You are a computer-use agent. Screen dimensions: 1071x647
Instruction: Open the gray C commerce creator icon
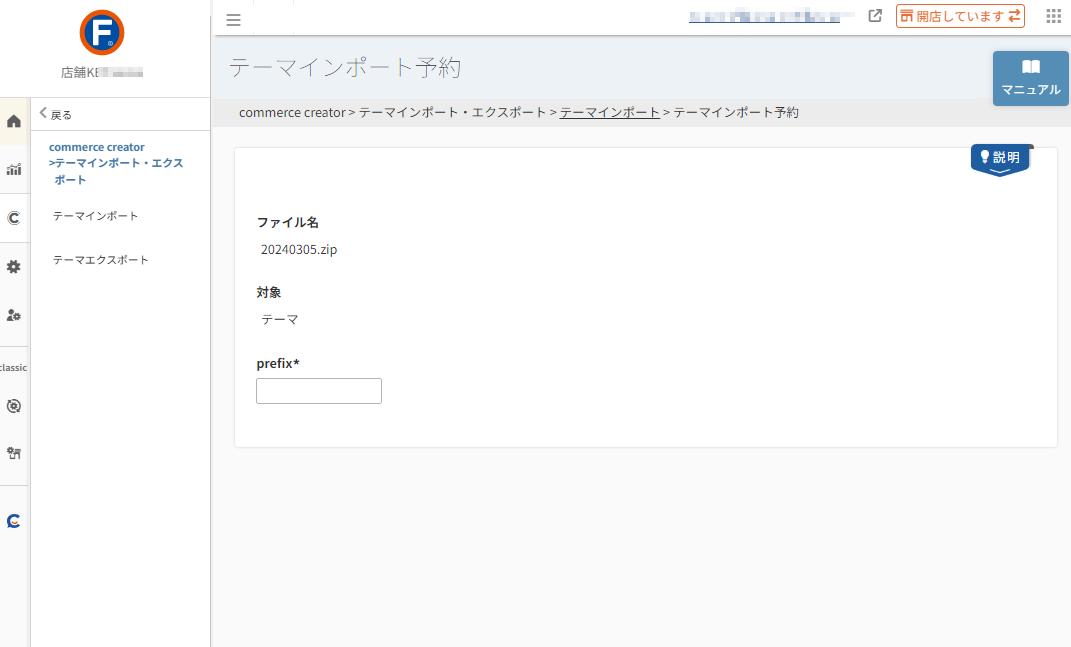coord(14,218)
